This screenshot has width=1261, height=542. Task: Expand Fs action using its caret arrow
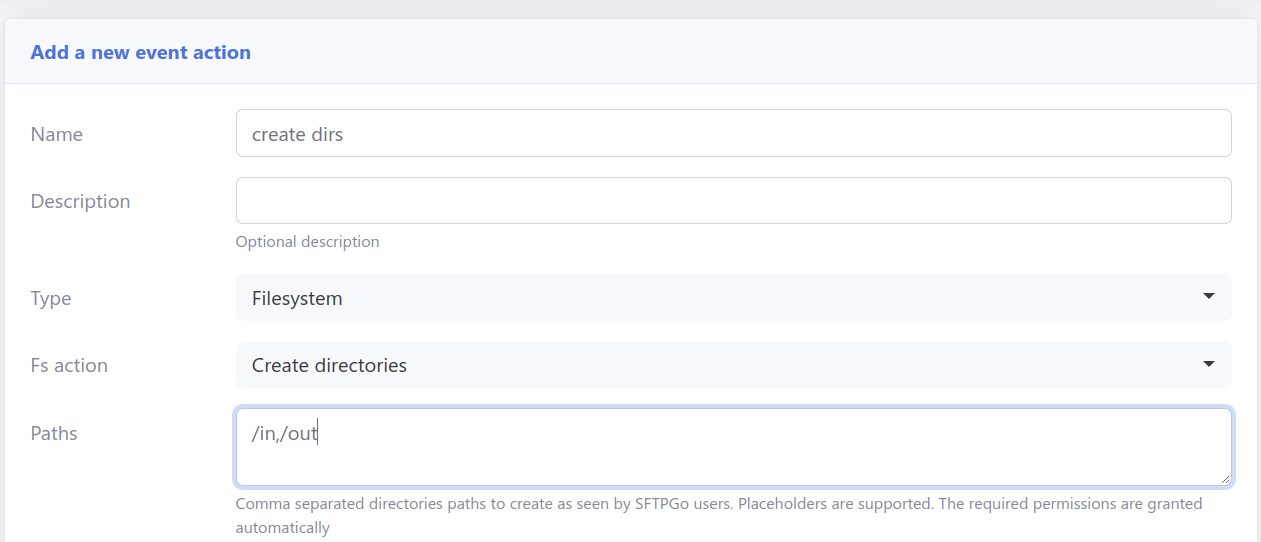1208,365
